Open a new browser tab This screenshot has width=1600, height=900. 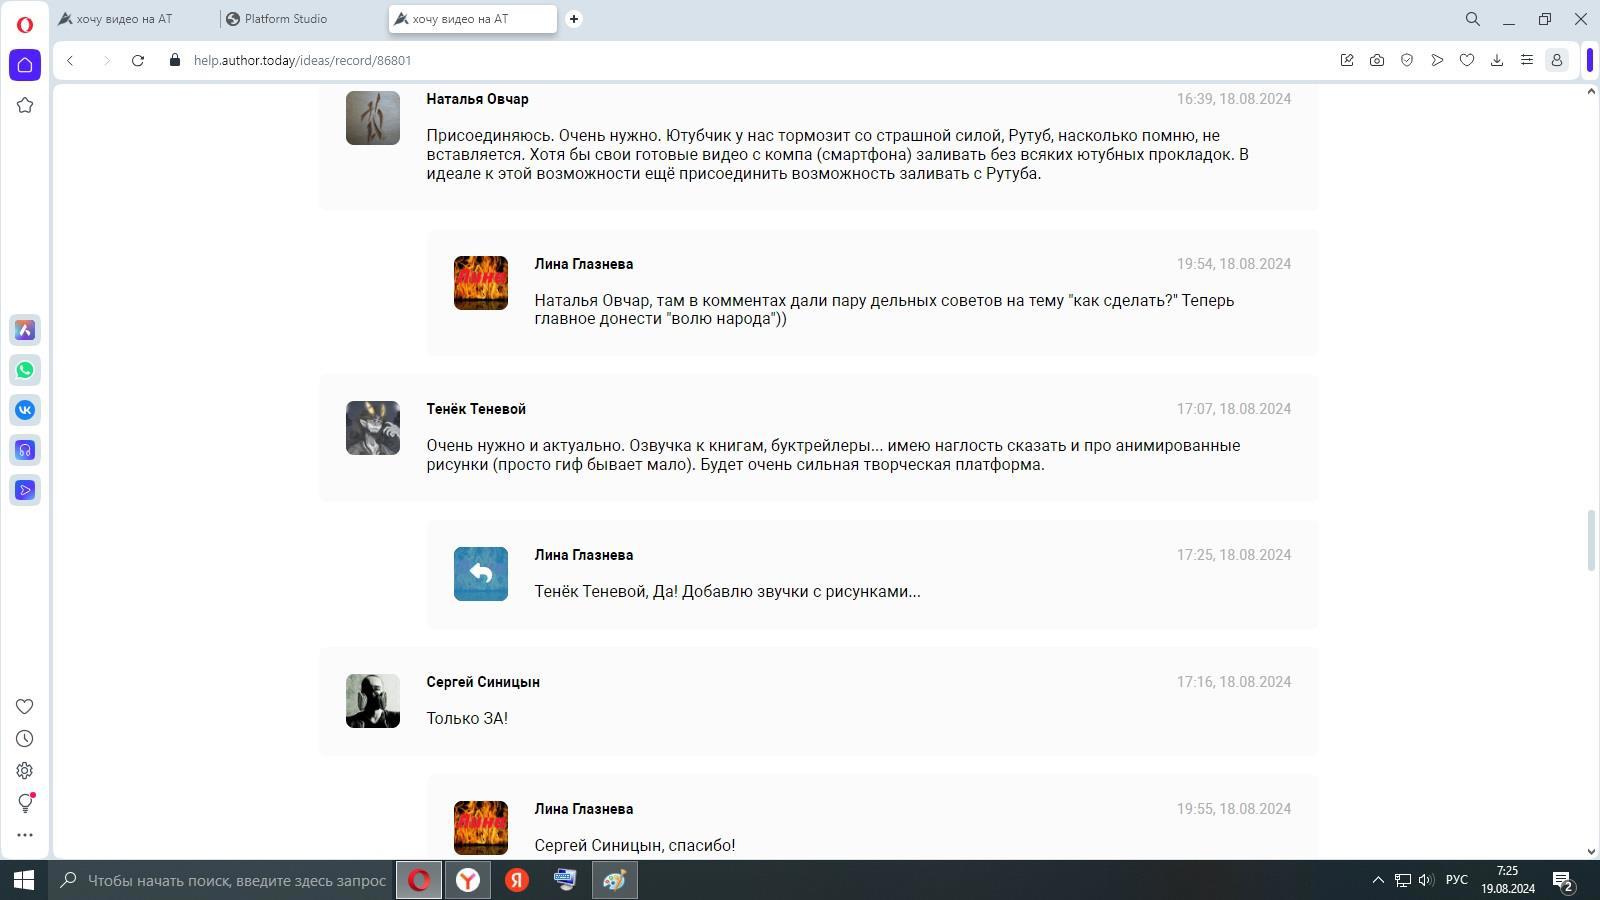click(x=574, y=19)
